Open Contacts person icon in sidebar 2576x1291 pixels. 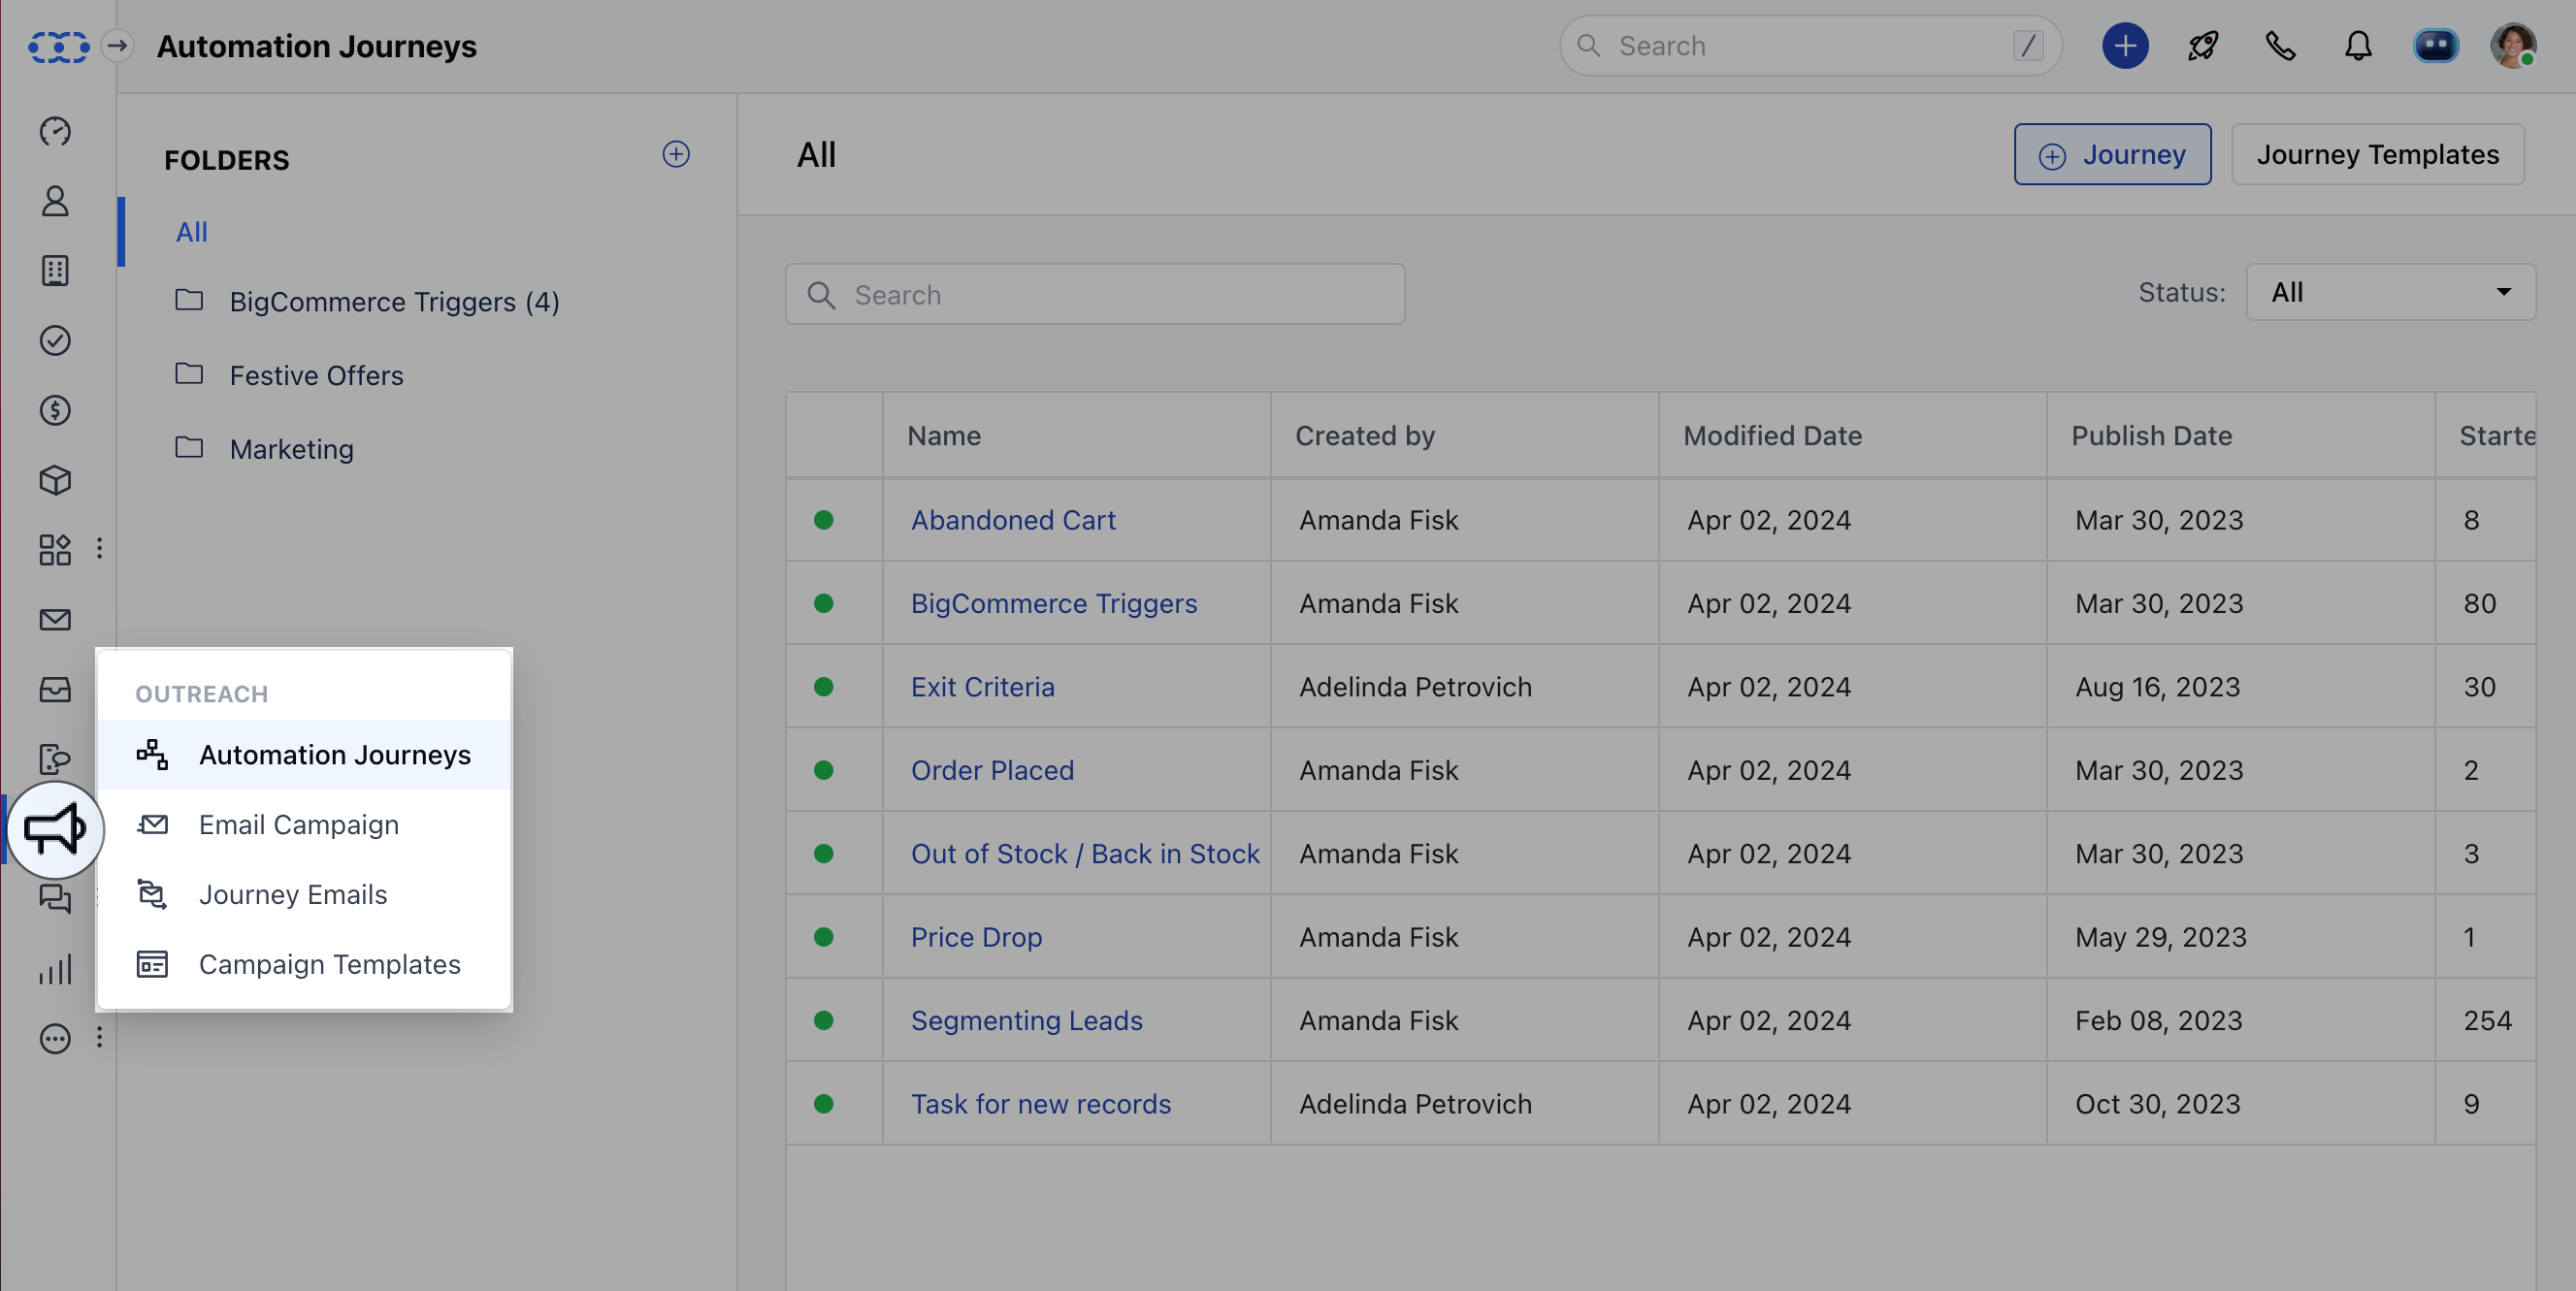tap(55, 201)
